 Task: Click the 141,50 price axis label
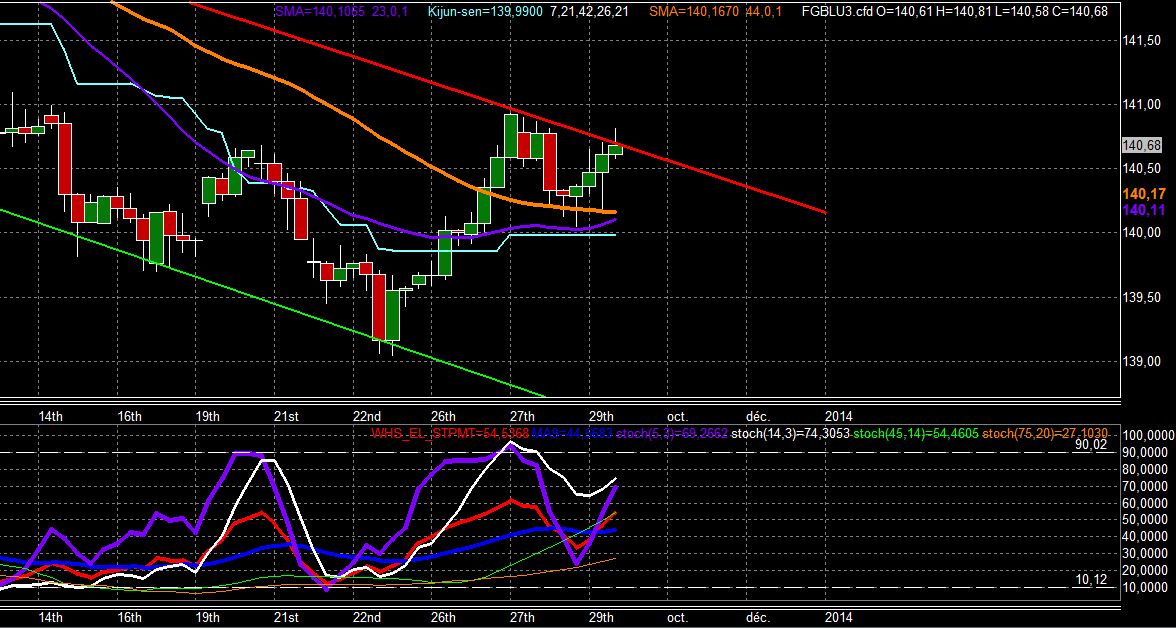1140,41
